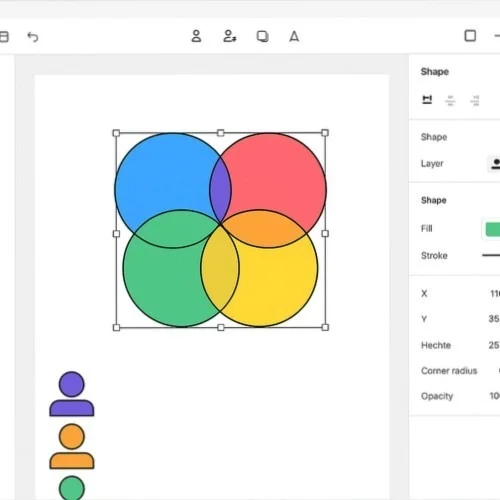
Task: Select the person with settings icon
Action: (230, 36)
